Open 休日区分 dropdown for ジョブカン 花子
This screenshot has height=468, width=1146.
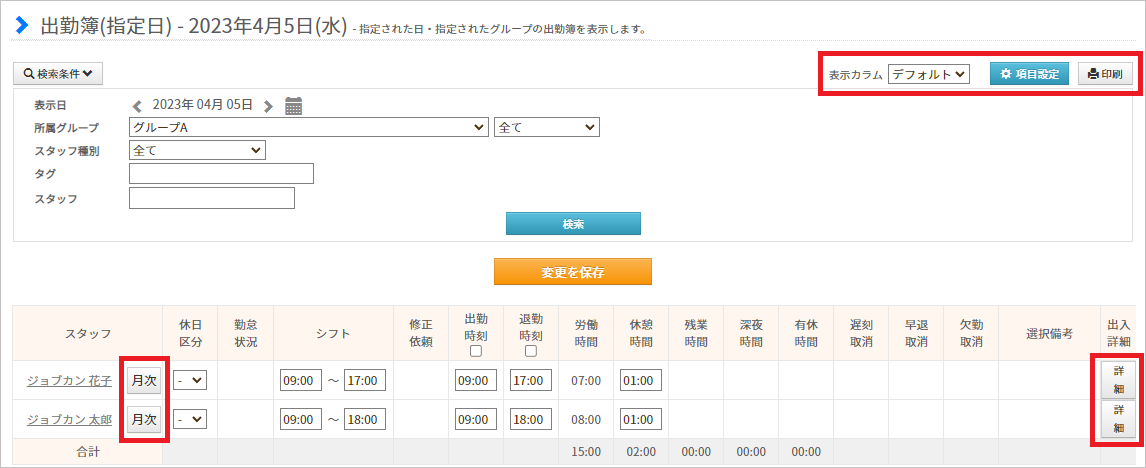point(190,380)
